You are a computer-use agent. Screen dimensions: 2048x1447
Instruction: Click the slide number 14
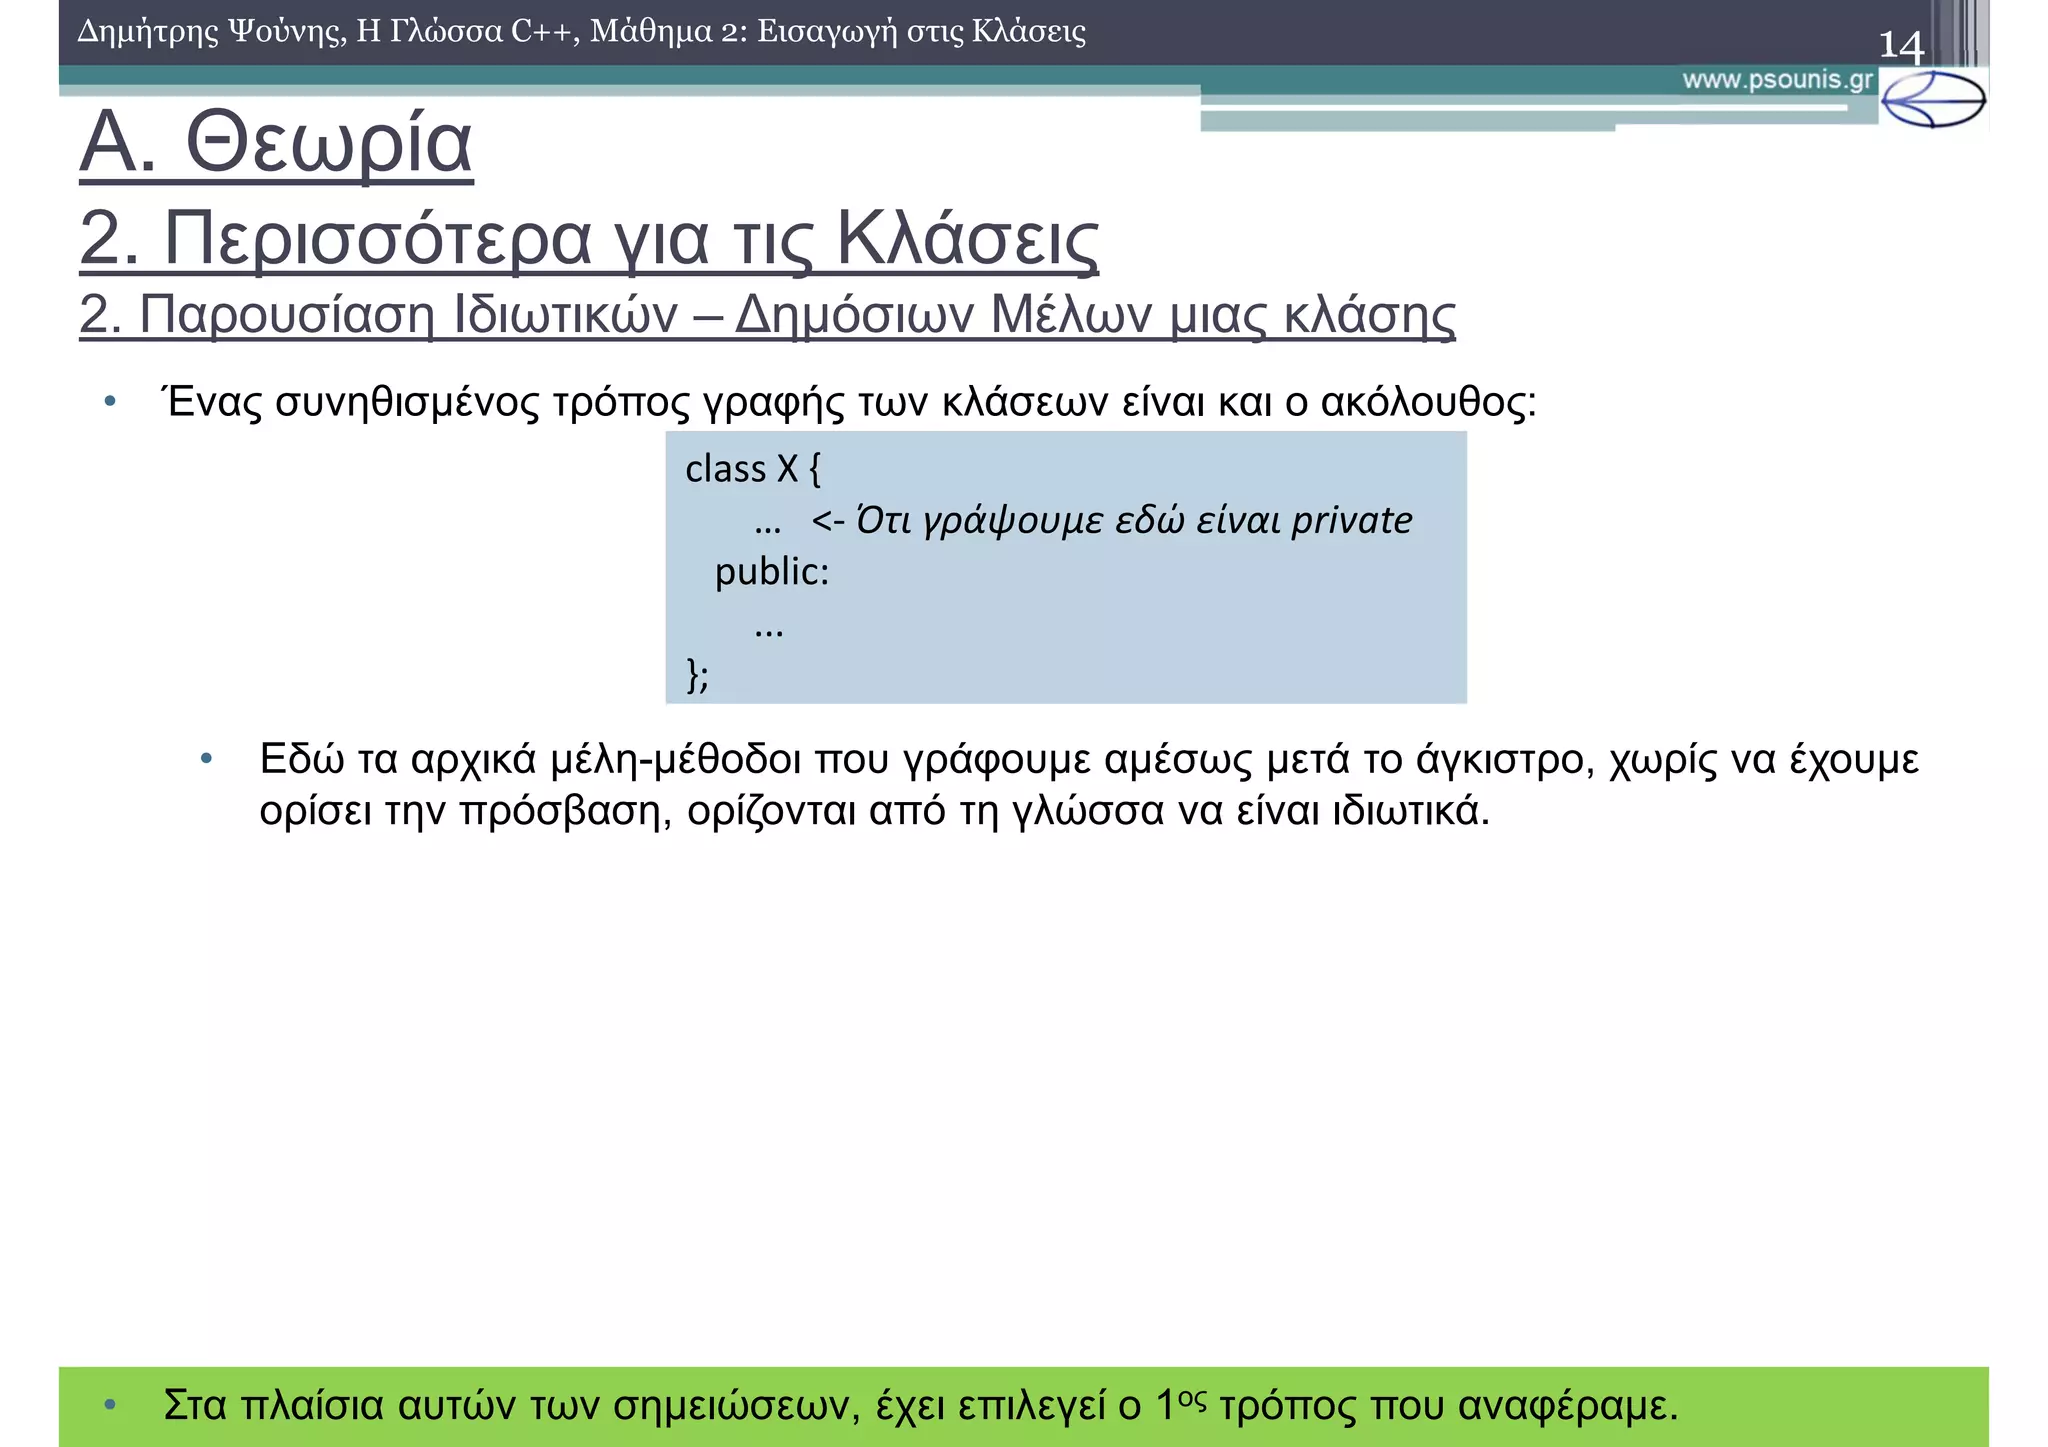1900,46
